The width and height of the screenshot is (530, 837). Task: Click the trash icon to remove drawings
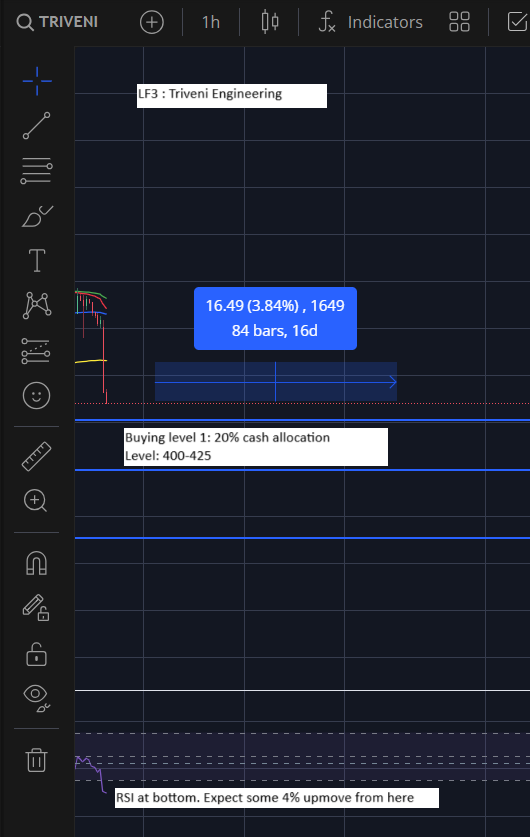pos(36,760)
